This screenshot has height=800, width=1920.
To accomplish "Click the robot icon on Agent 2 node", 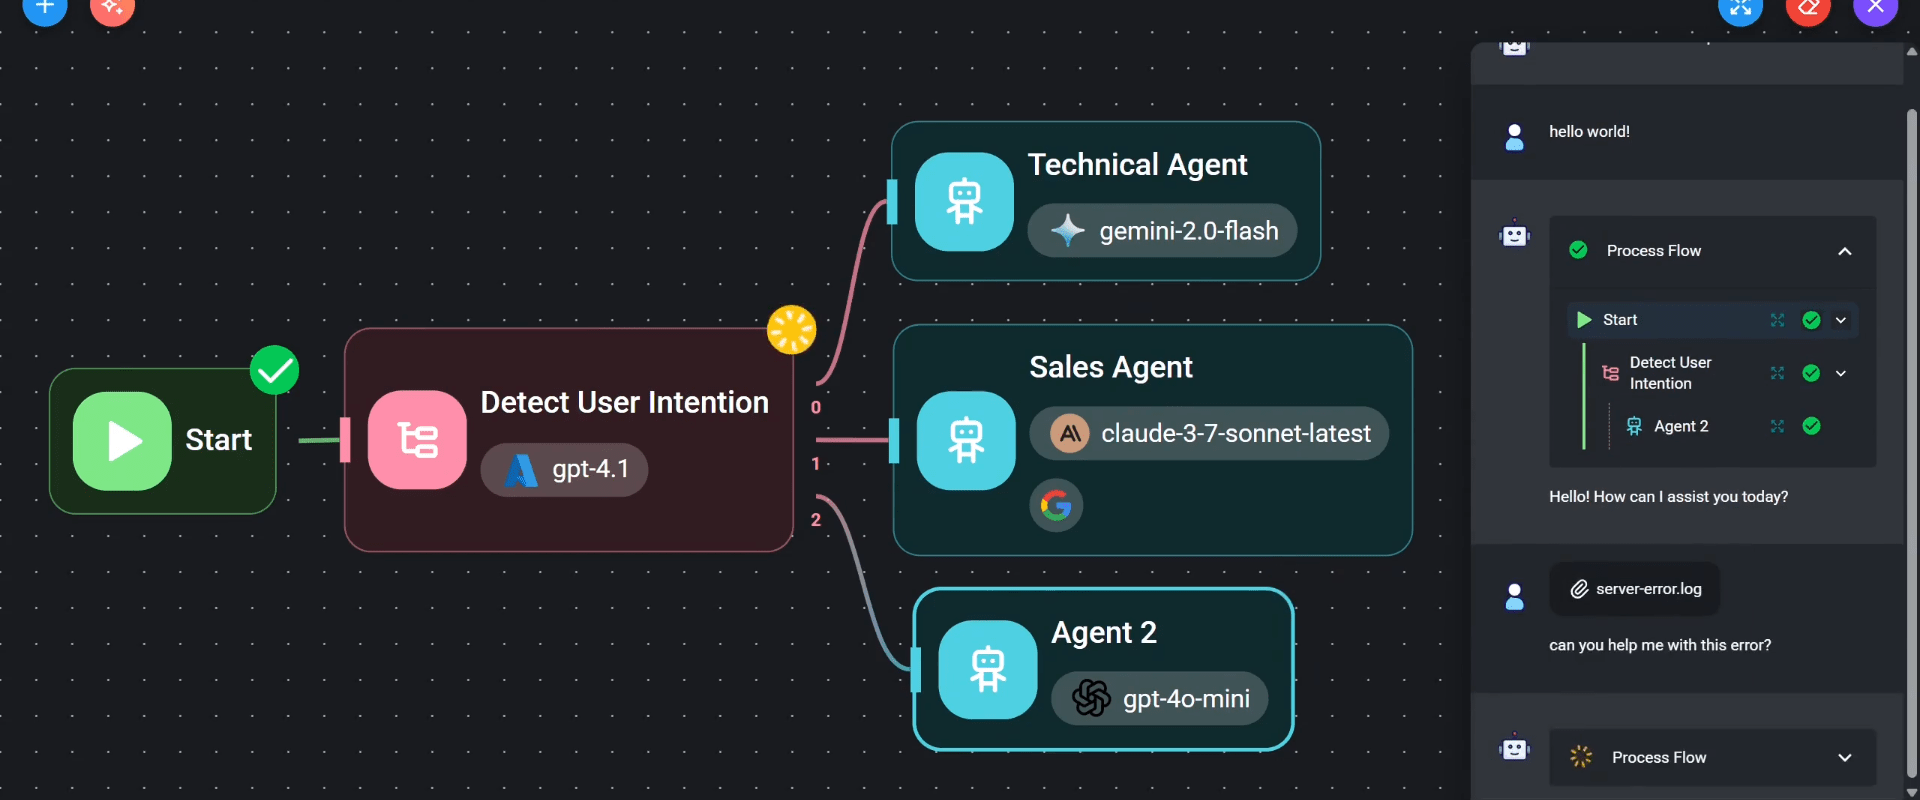I will (988, 669).
